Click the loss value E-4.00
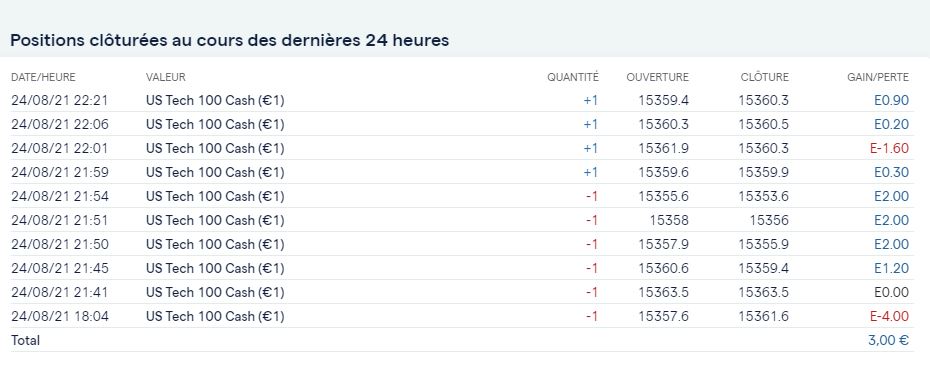Viewport: 930px width, 381px height. pos(889,316)
